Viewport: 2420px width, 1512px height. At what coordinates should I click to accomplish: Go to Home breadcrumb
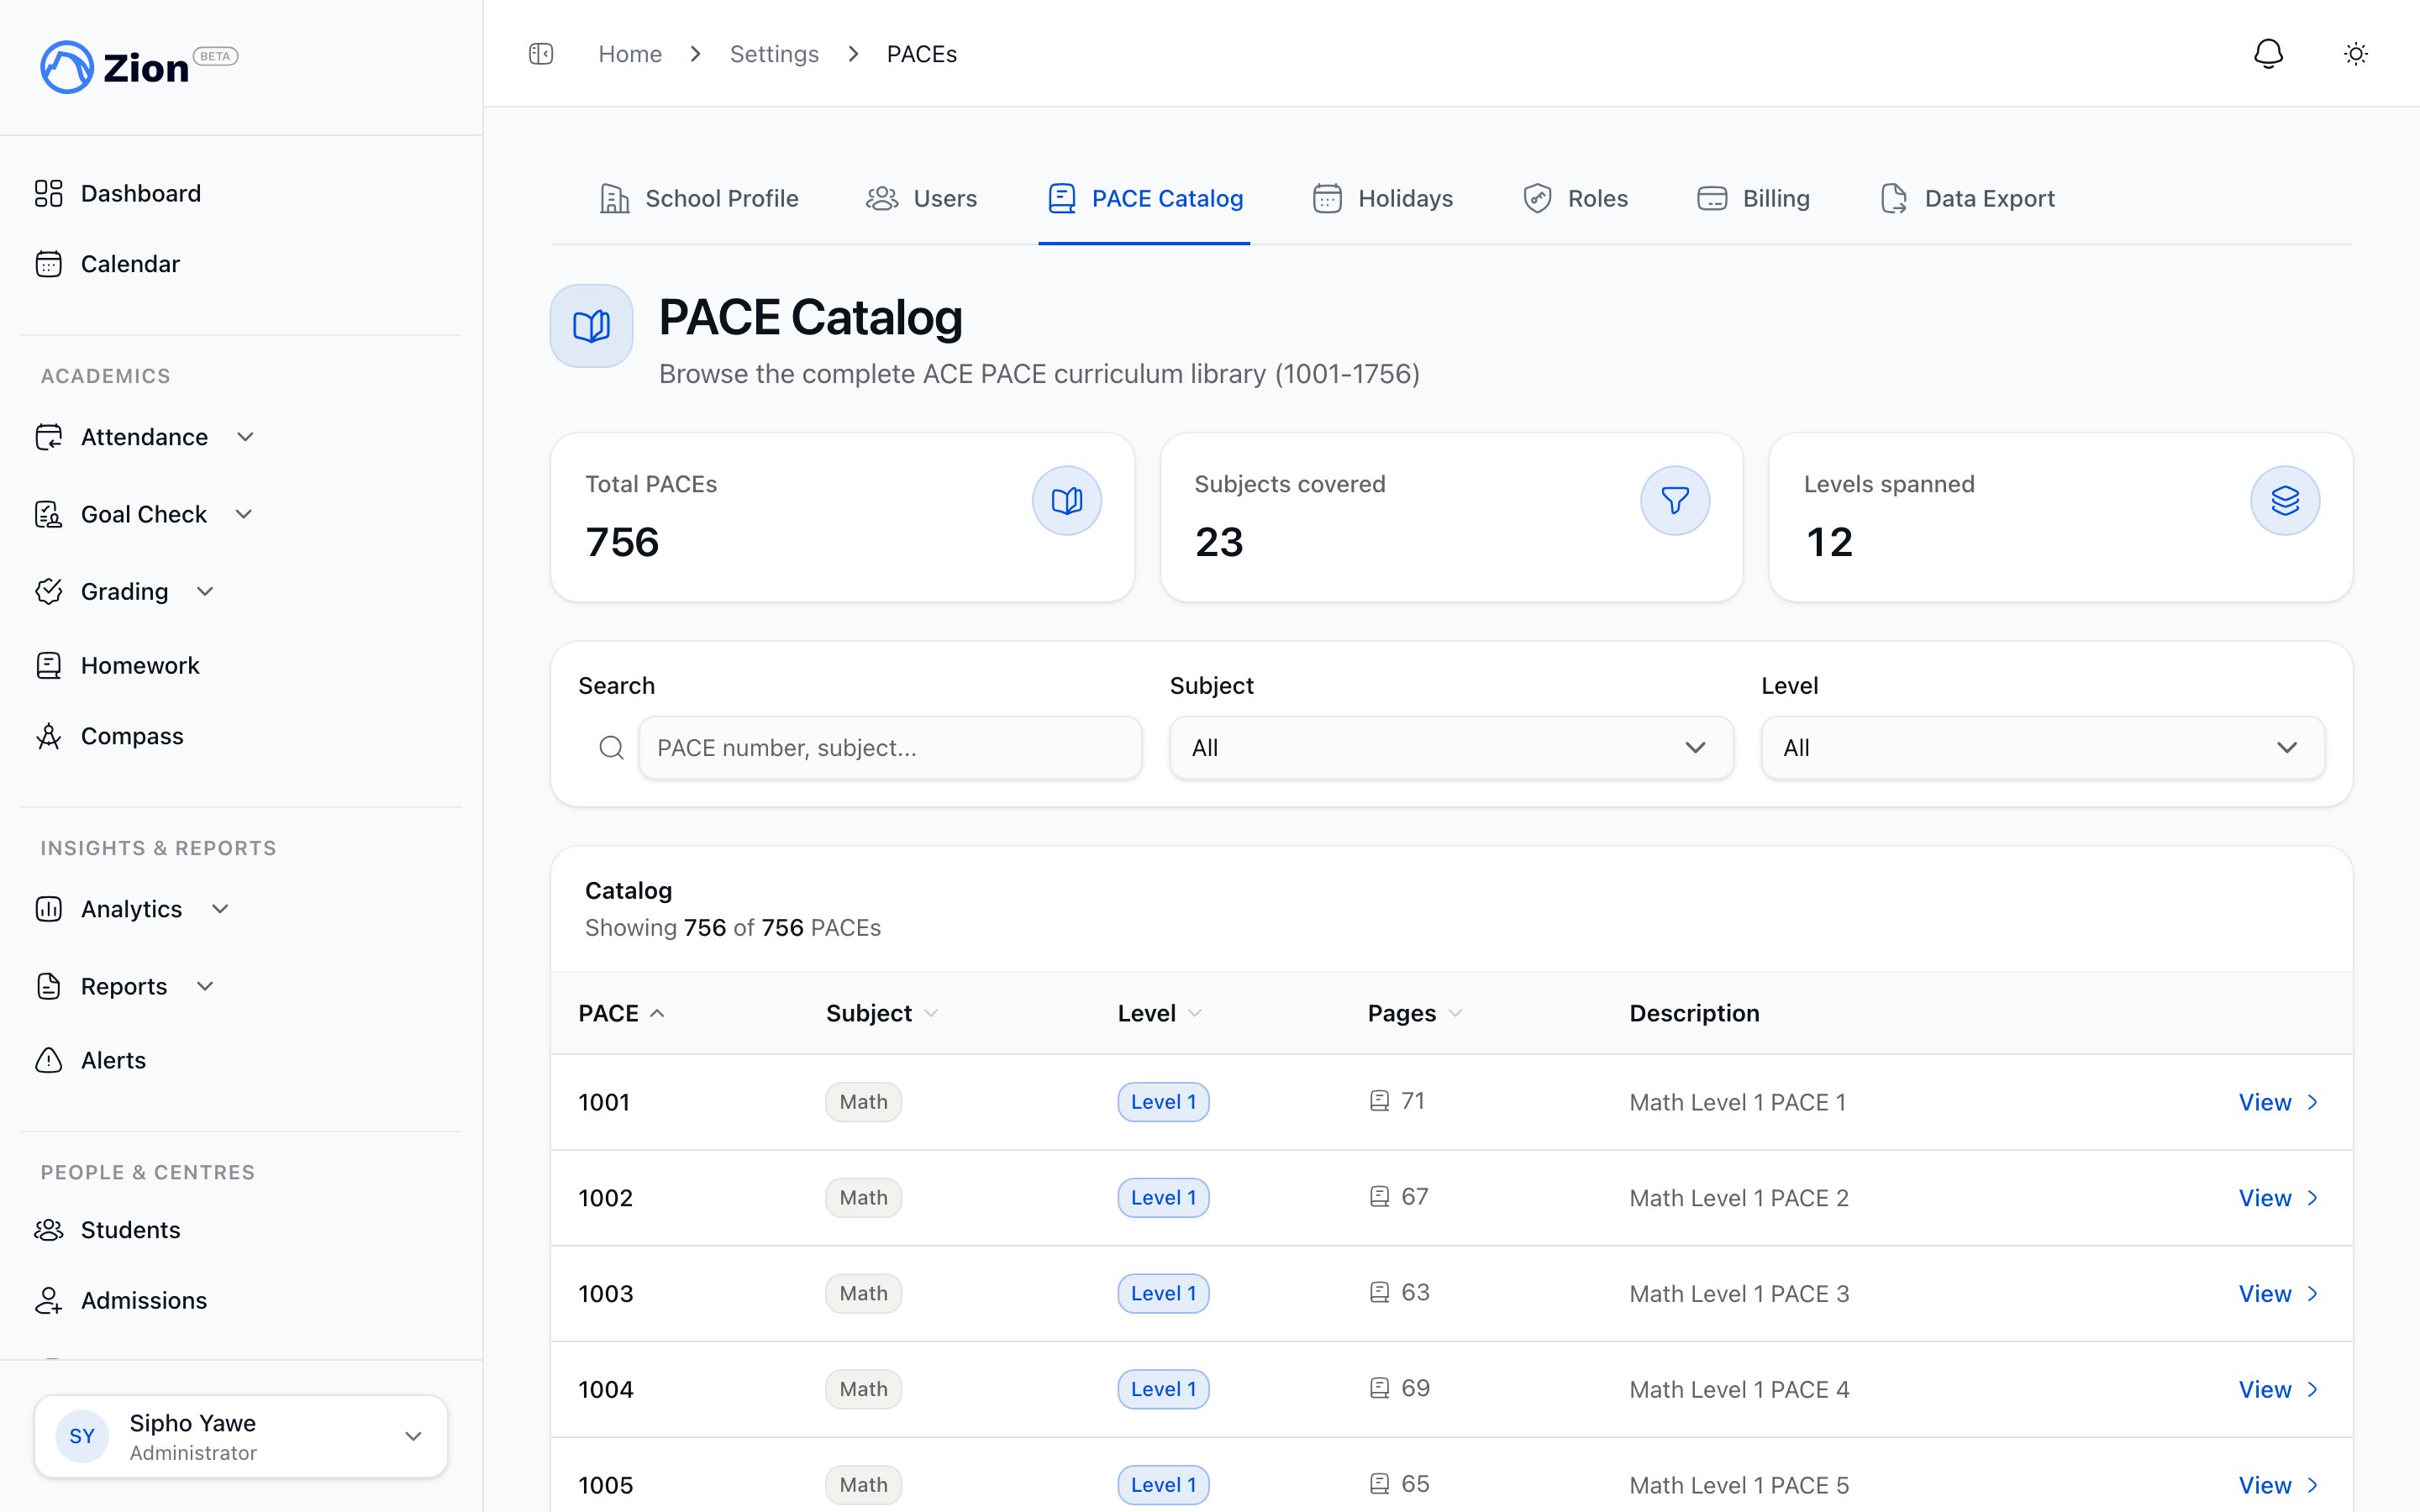[x=630, y=54]
